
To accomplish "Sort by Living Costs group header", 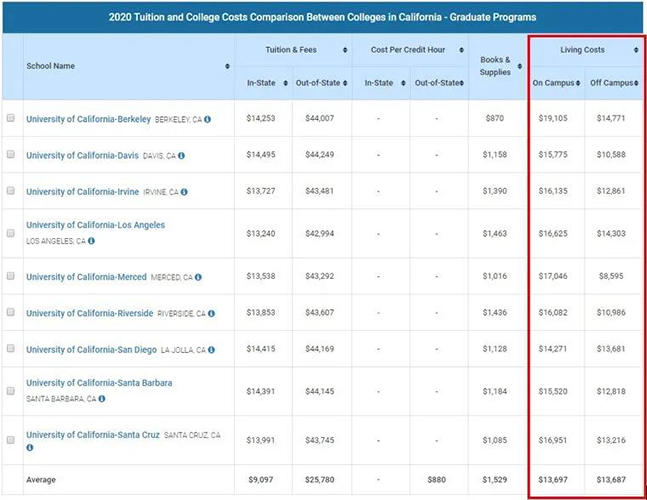I will 636,50.
